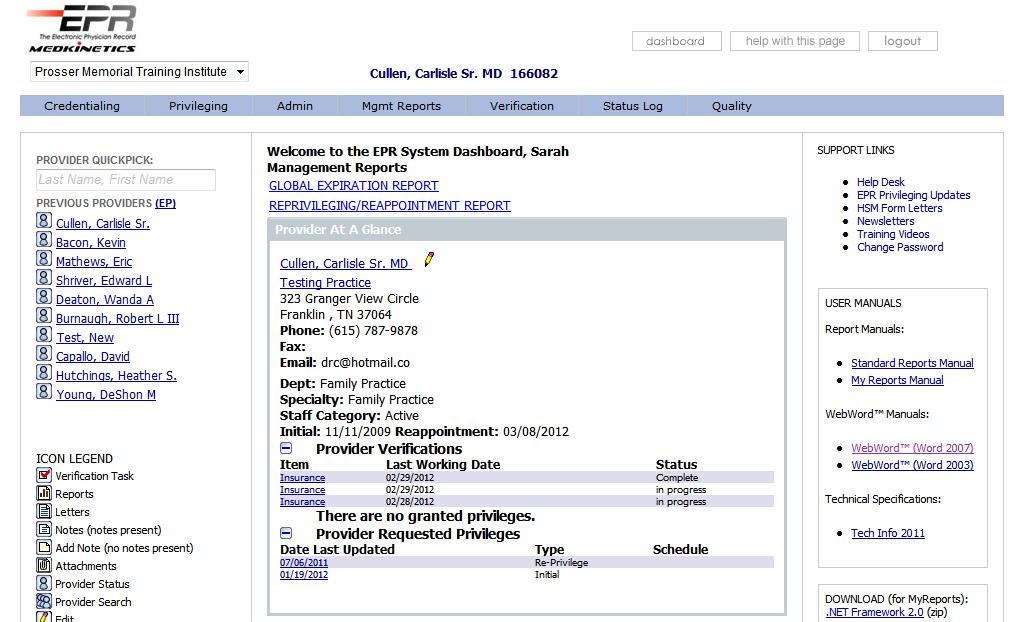The width and height of the screenshot is (1016, 622).
Task: Open the Reprivileging/Reappointment Report link
Action: pos(389,206)
